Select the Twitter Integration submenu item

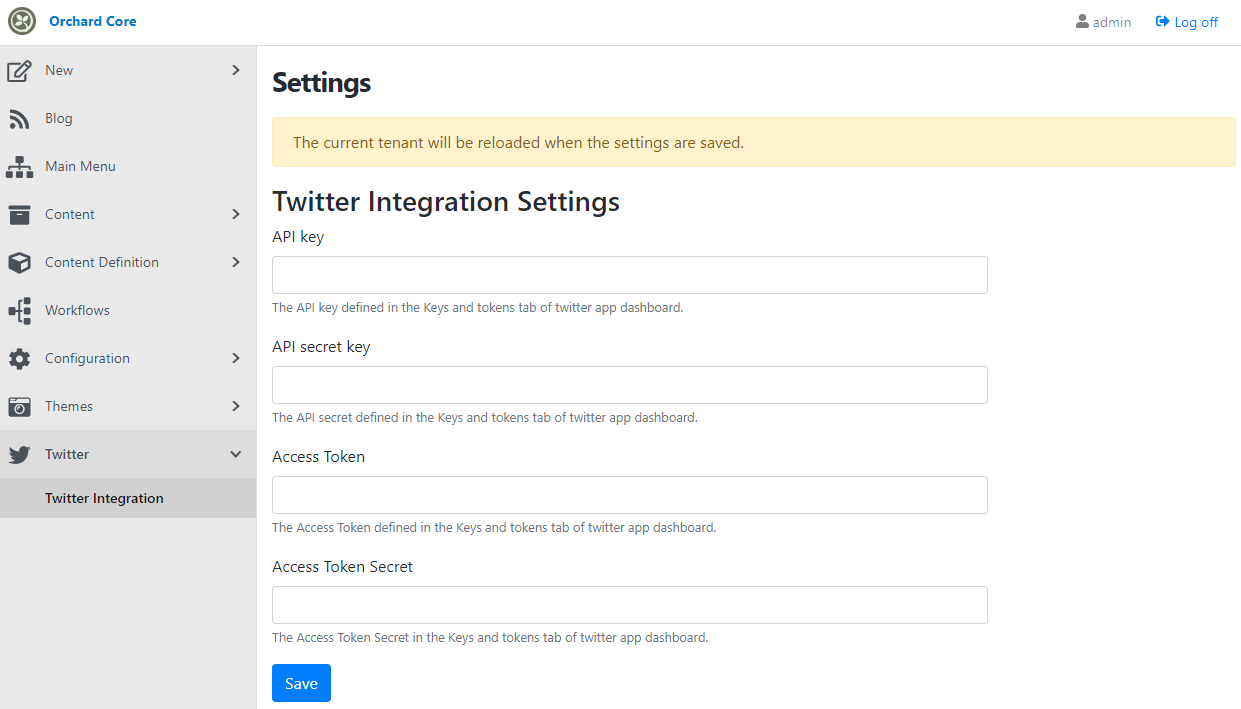pyautogui.click(x=128, y=498)
